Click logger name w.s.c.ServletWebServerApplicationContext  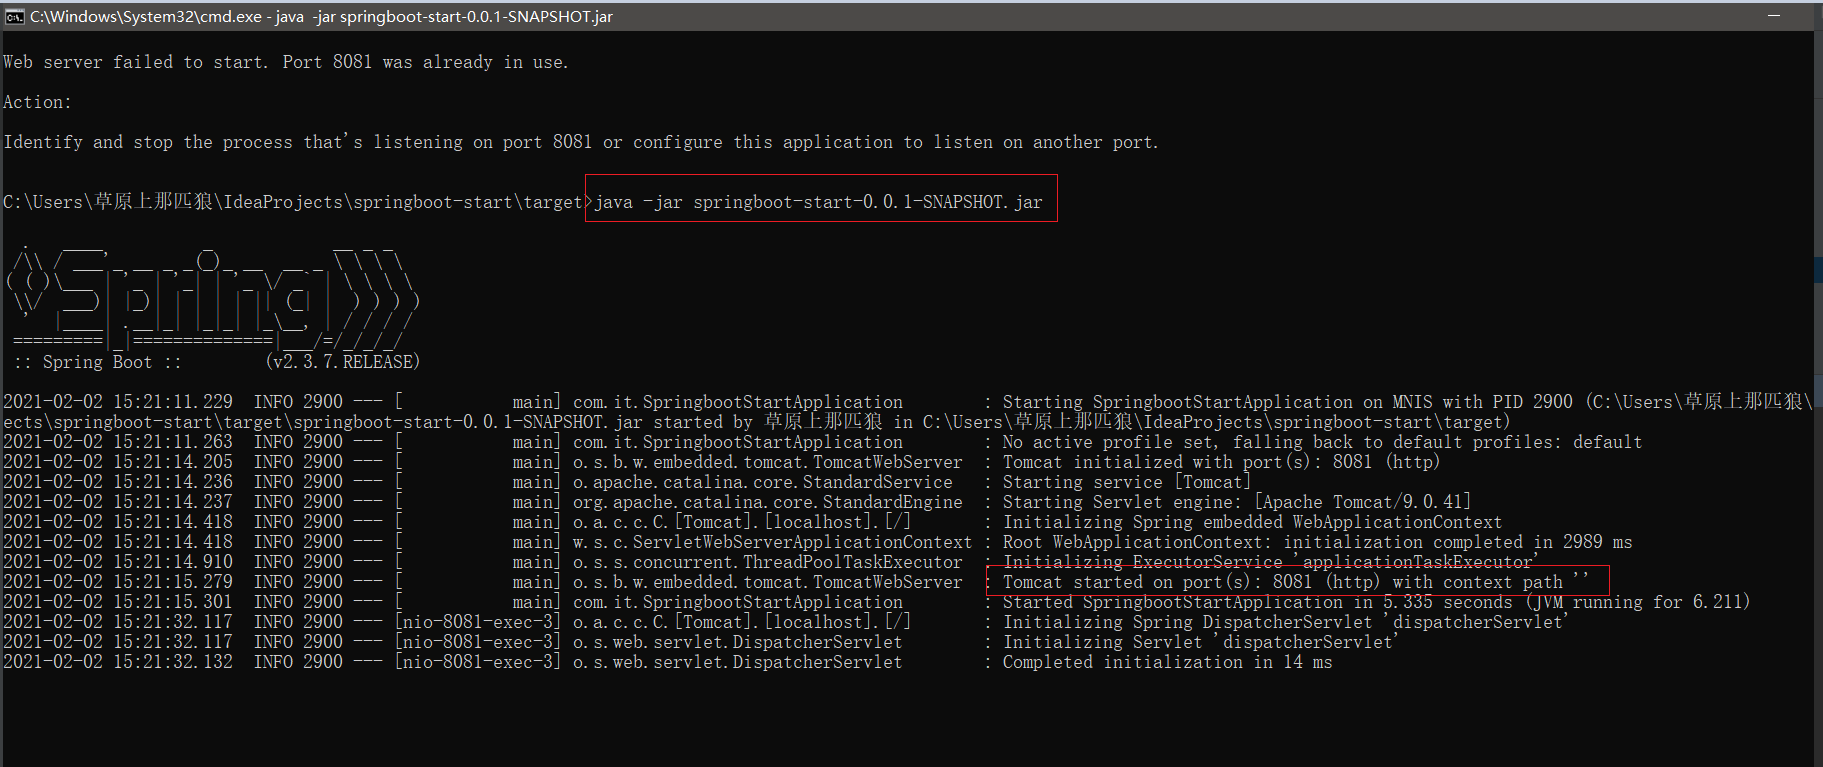pyautogui.click(x=772, y=542)
